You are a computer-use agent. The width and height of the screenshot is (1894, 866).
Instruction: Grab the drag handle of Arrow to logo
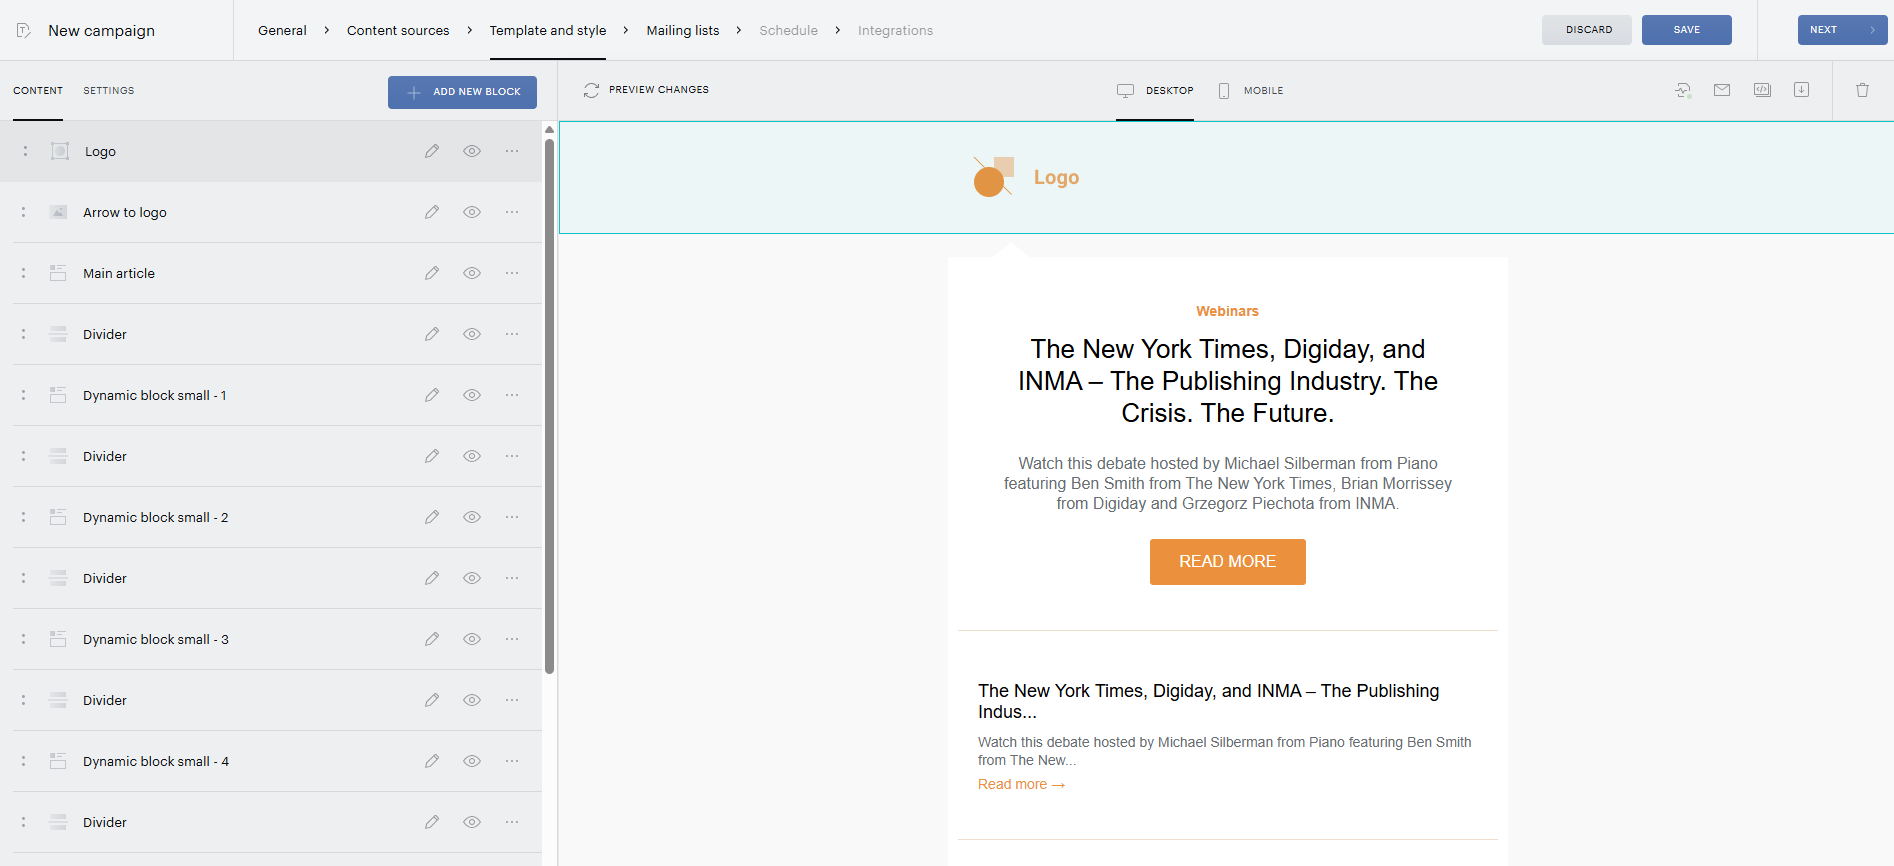pos(24,212)
